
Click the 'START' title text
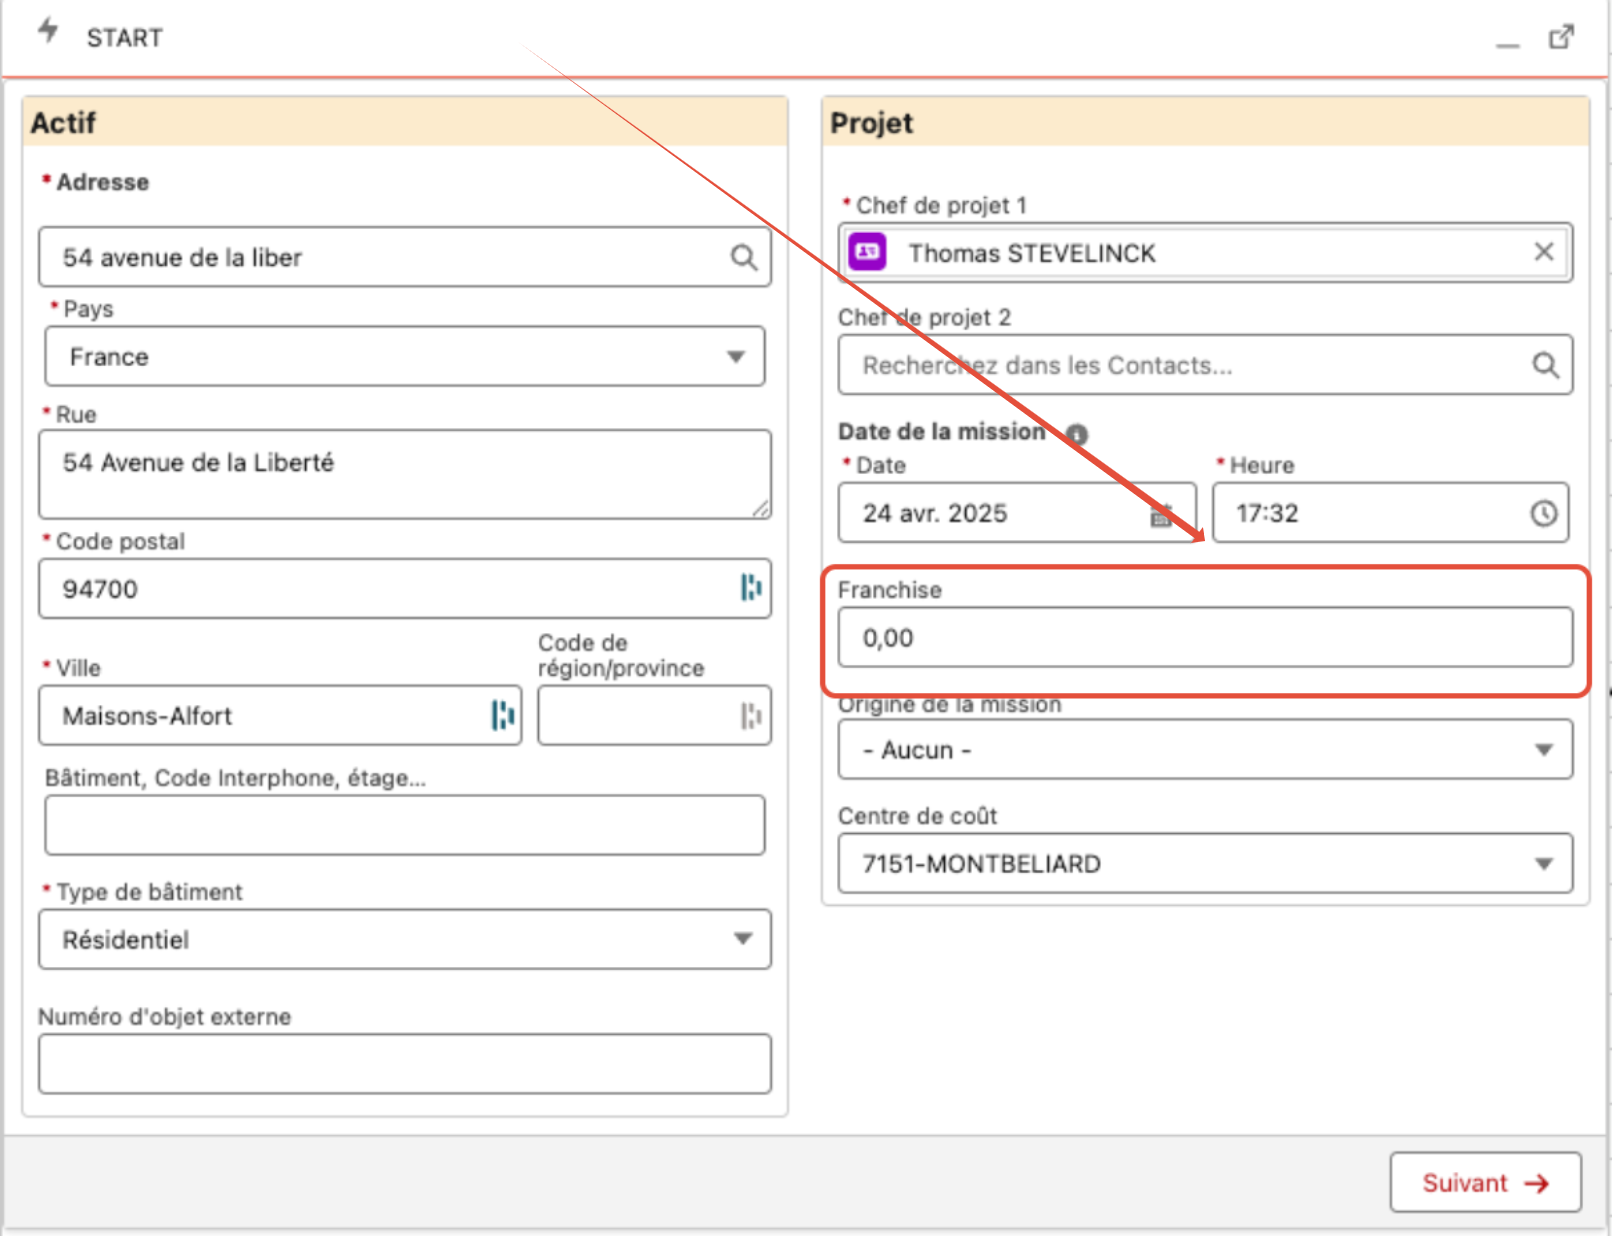124,38
